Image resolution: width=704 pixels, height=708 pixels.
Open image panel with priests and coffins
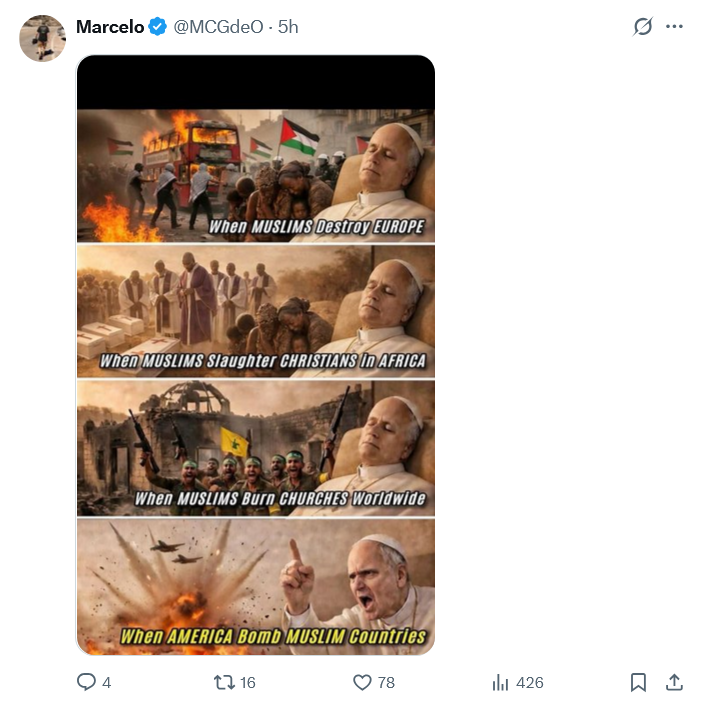(x=256, y=311)
